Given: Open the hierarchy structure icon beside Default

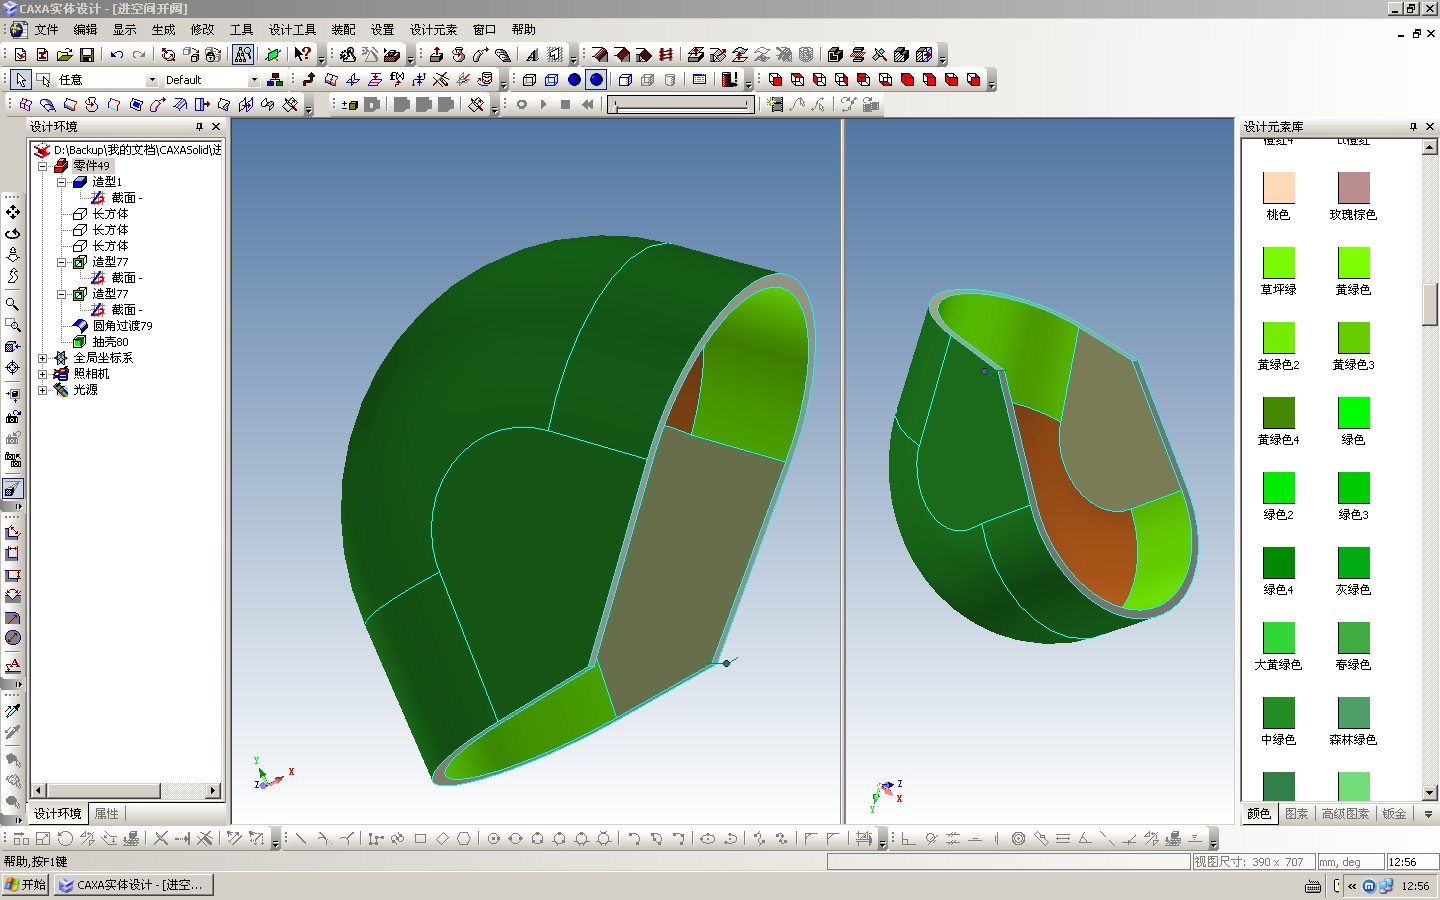Looking at the screenshot, I should tap(275, 80).
